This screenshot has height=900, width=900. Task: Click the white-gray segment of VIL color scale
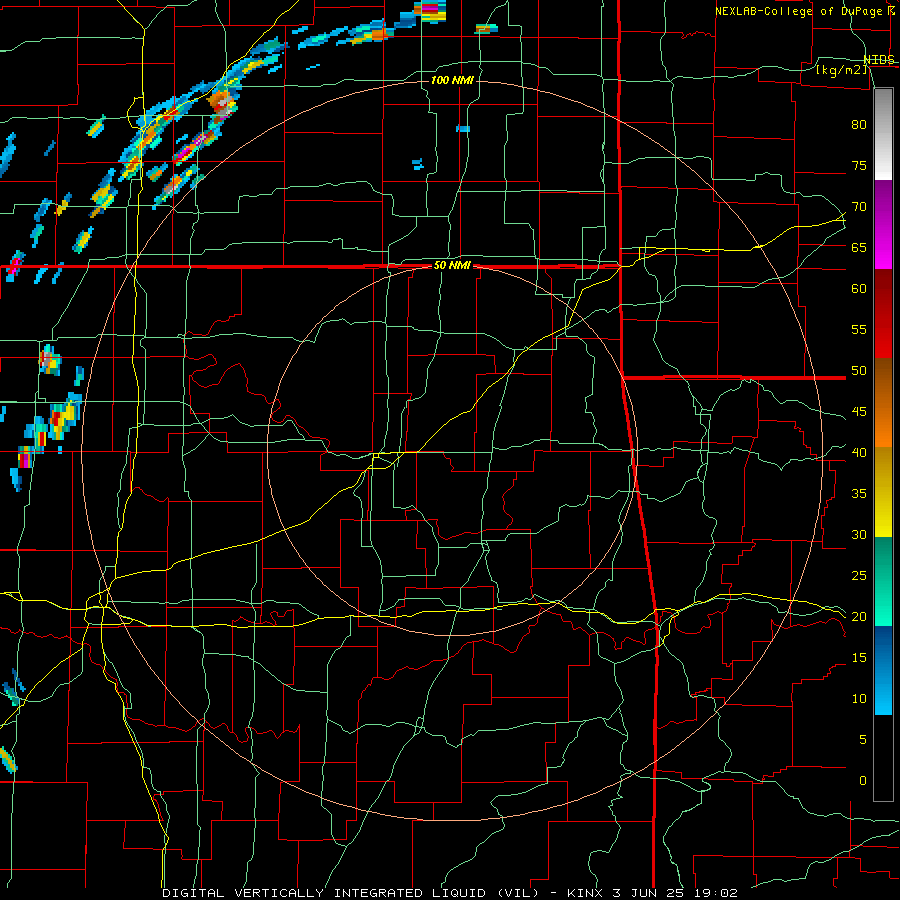click(883, 134)
